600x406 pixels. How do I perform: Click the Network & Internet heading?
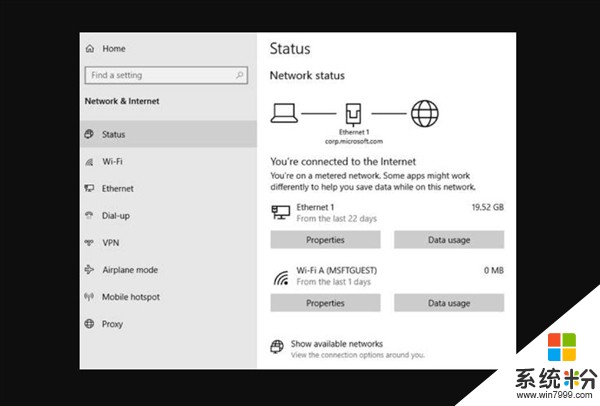coord(122,101)
